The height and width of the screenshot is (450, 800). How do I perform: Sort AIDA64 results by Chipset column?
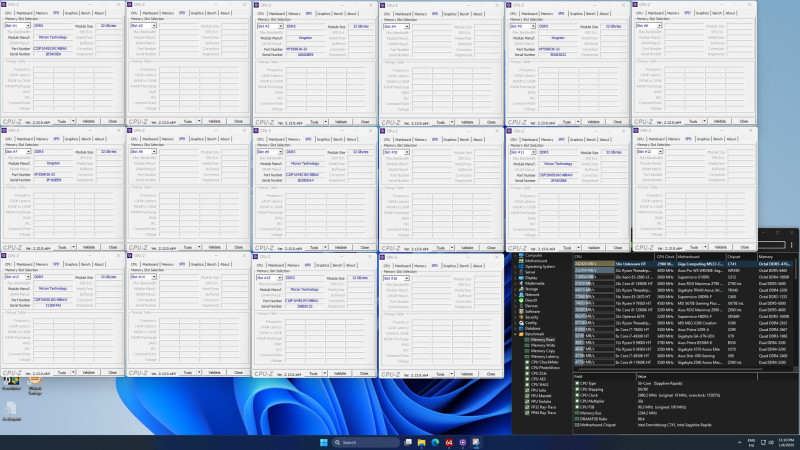point(742,257)
